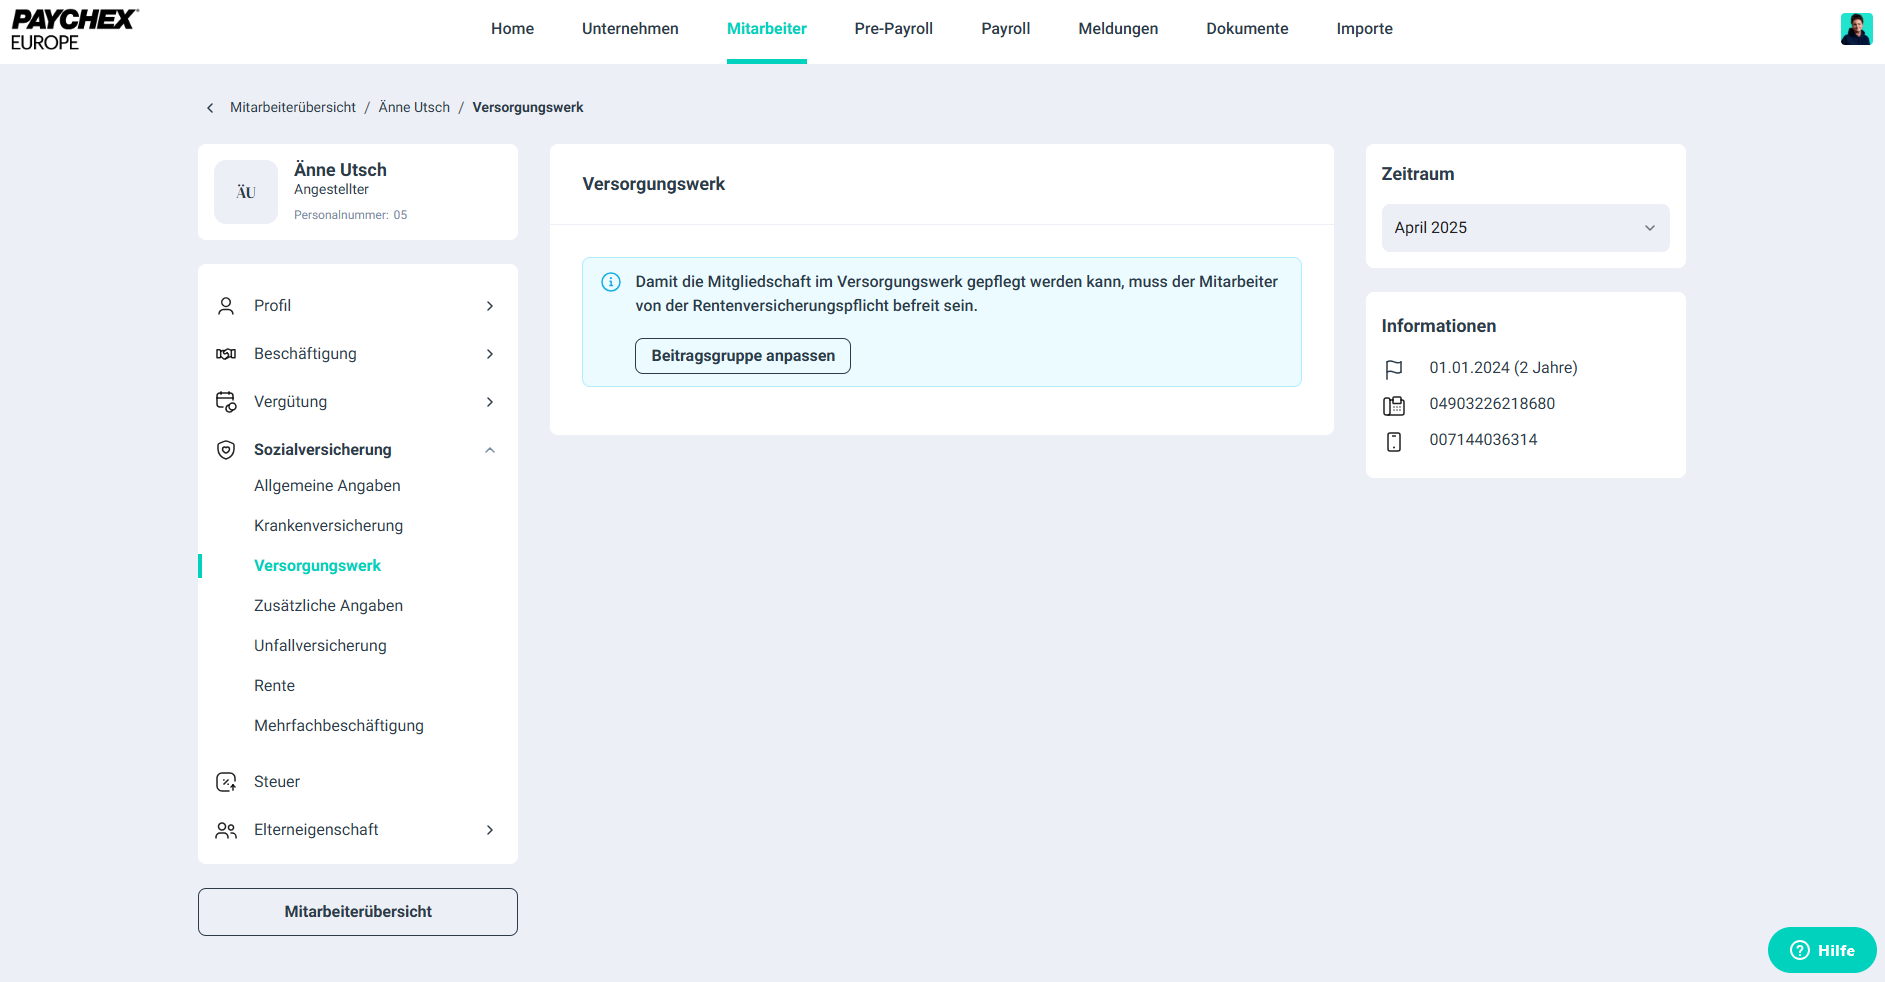This screenshot has width=1885, height=982.
Task: Click the Sozialversicherung shield icon
Action: [x=226, y=450]
